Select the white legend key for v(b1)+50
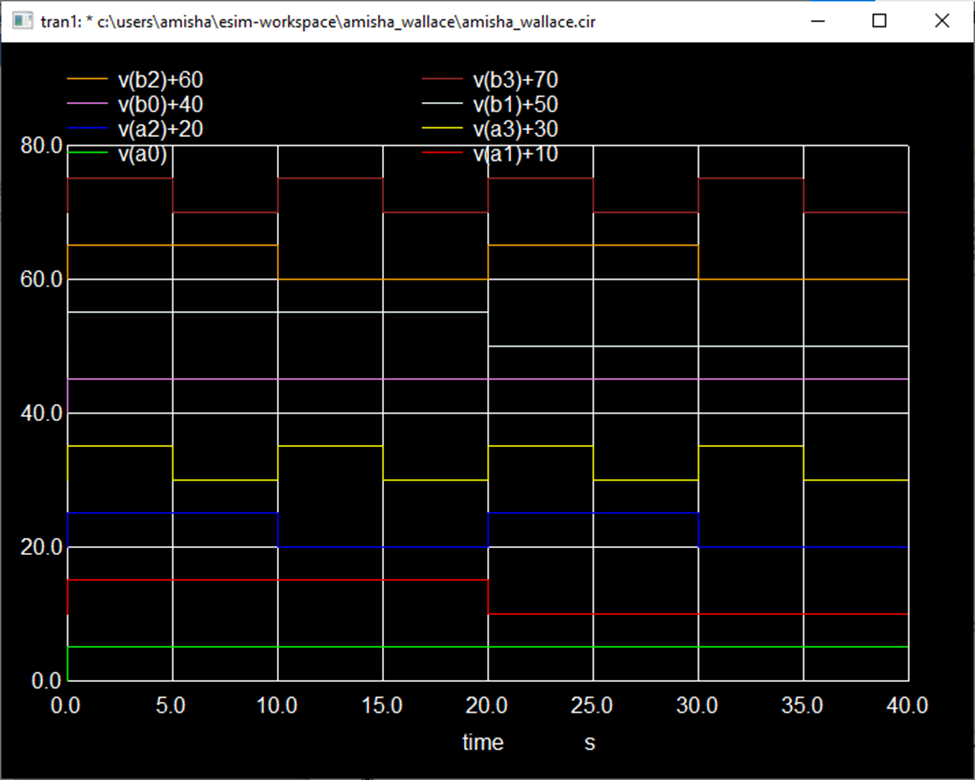Viewport: 975px width, 780px height. [440, 104]
